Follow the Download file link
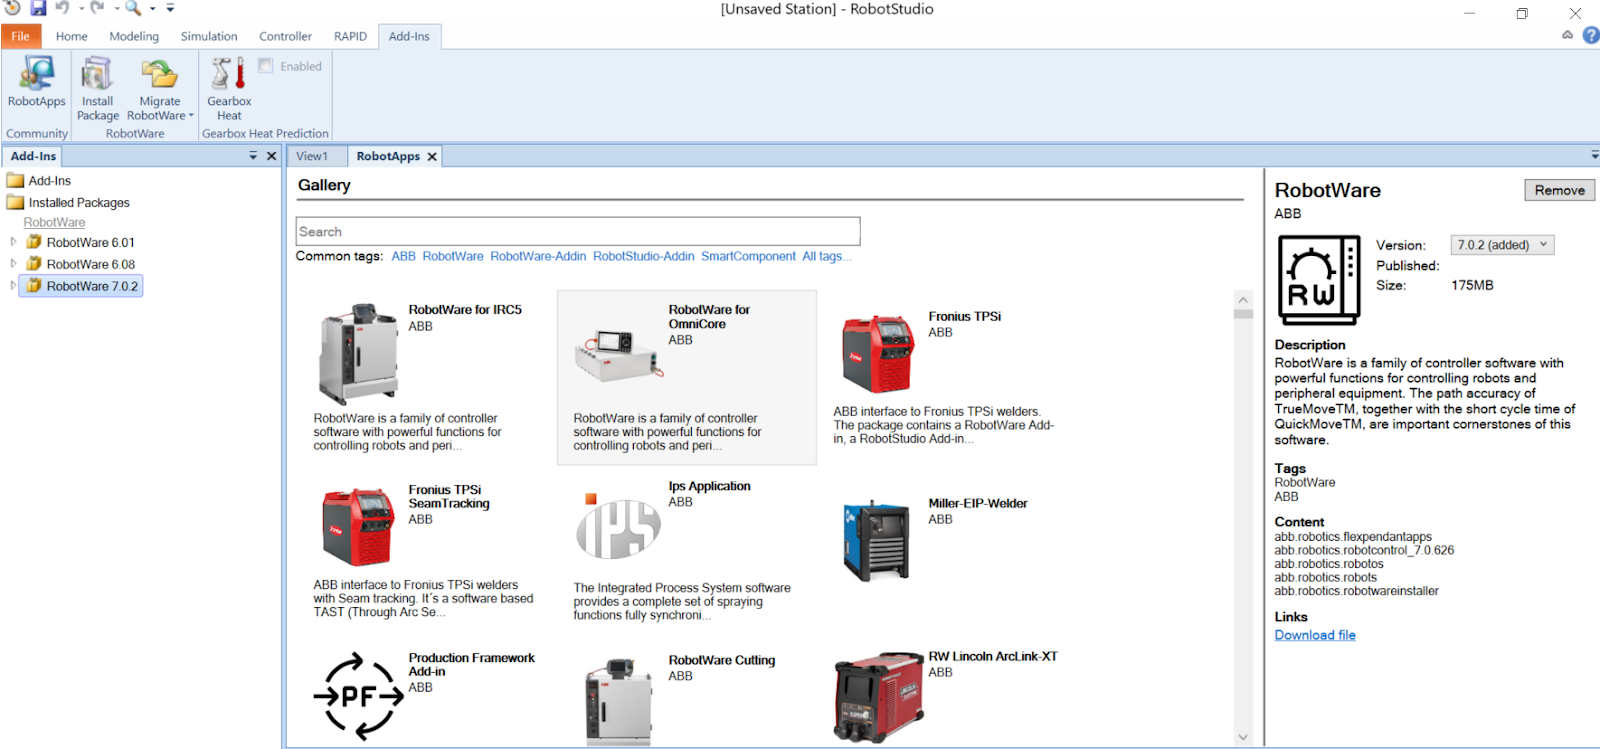 tap(1315, 635)
